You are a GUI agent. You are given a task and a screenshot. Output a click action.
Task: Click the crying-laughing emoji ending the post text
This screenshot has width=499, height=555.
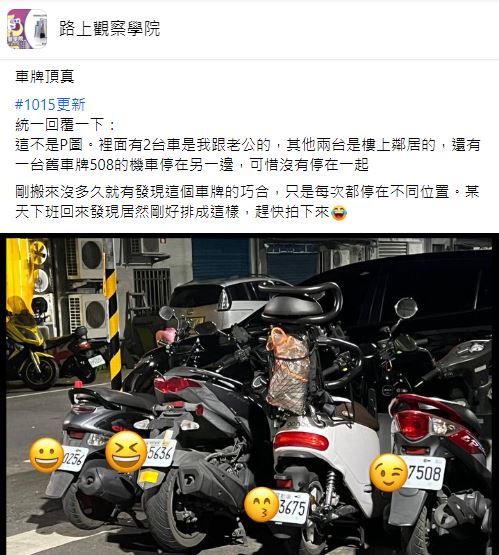(339, 213)
